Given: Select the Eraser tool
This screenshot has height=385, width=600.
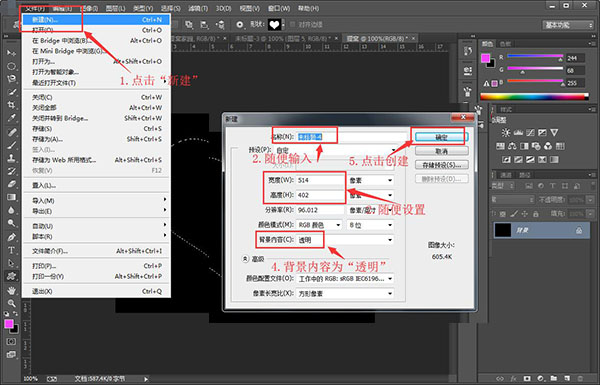Looking at the screenshot, I should click(11, 184).
